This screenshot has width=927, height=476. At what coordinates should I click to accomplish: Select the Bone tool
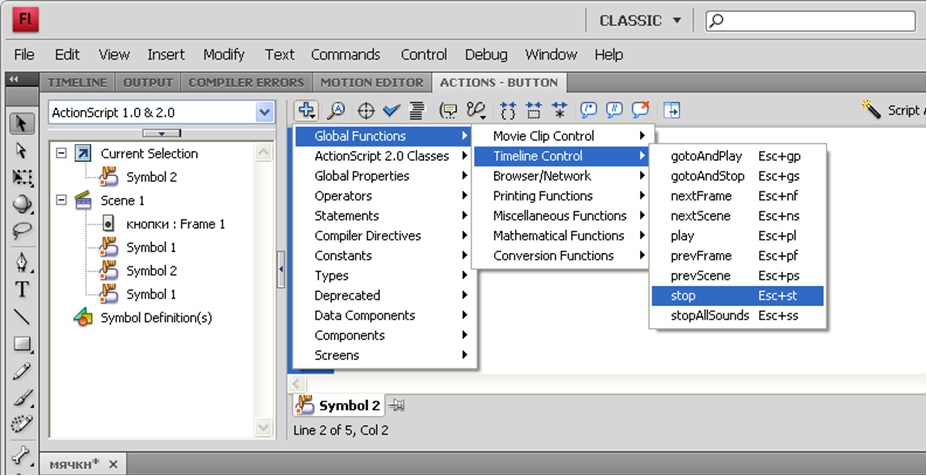point(22,455)
